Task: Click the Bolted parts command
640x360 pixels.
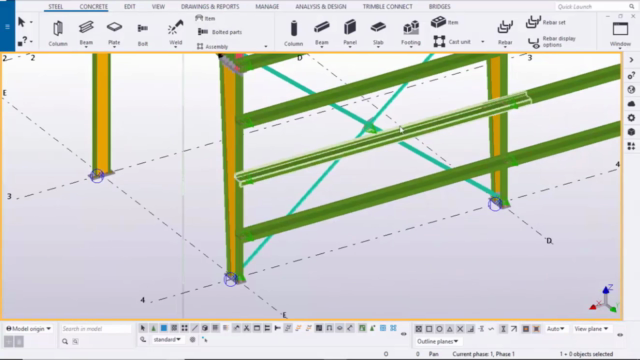Action: (220, 32)
